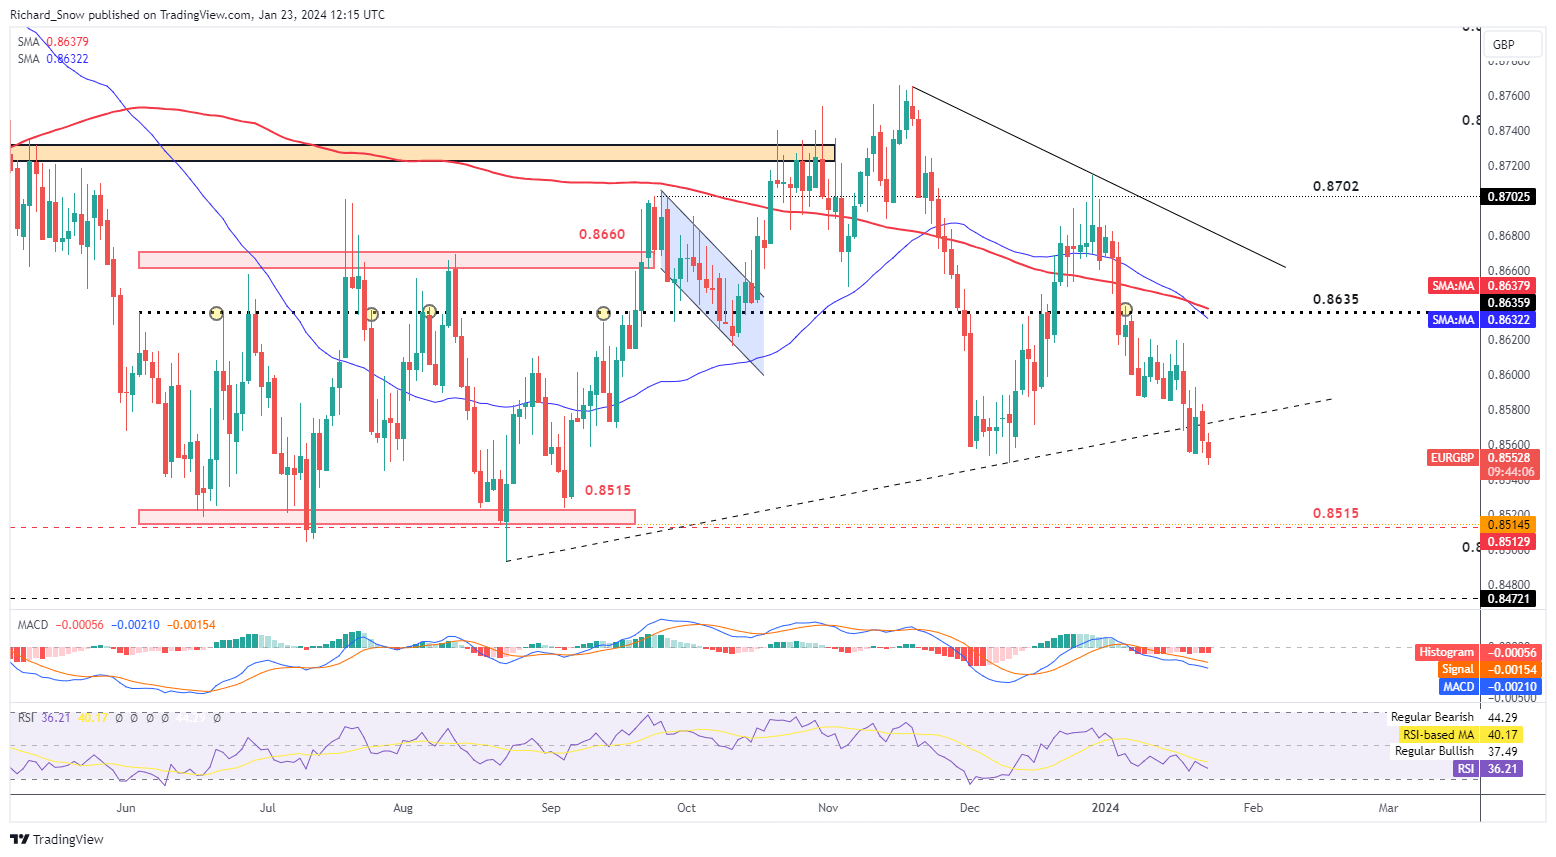Screen dimensions: 1556x857
Task: Select the MACD indicator legend title
Action: (x=33, y=625)
